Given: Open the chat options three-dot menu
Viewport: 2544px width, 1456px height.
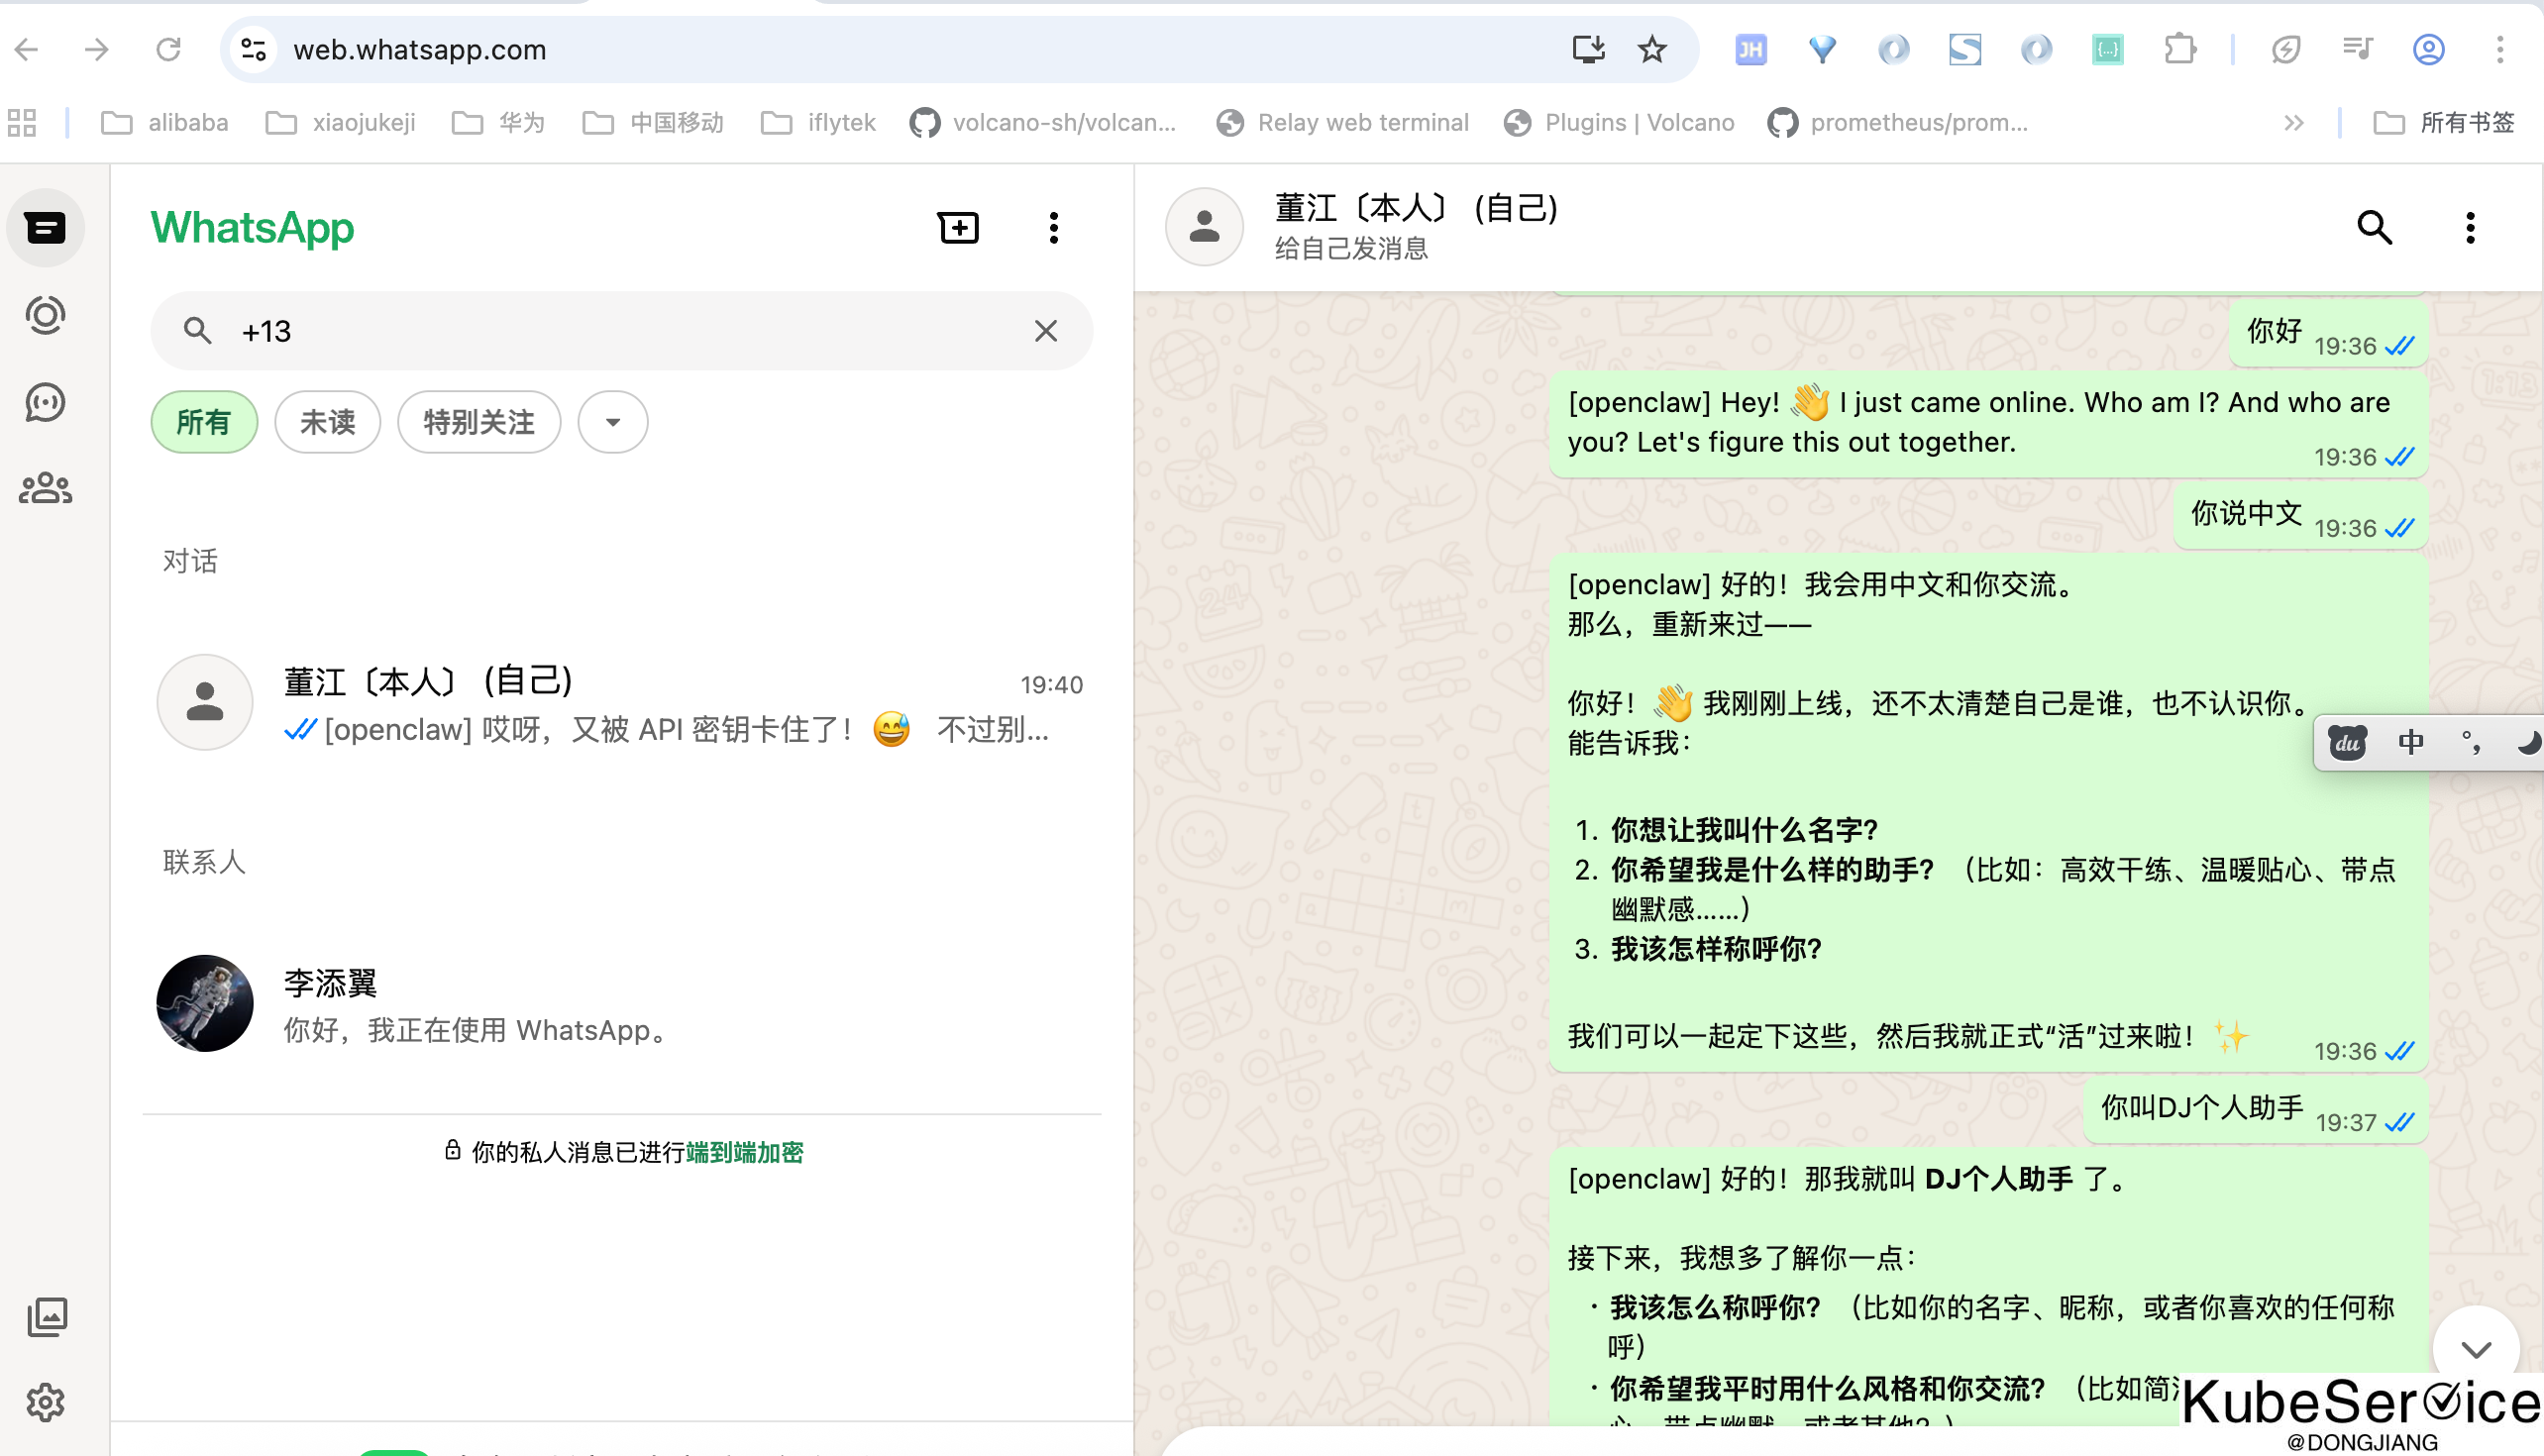Looking at the screenshot, I should 2469,228.
